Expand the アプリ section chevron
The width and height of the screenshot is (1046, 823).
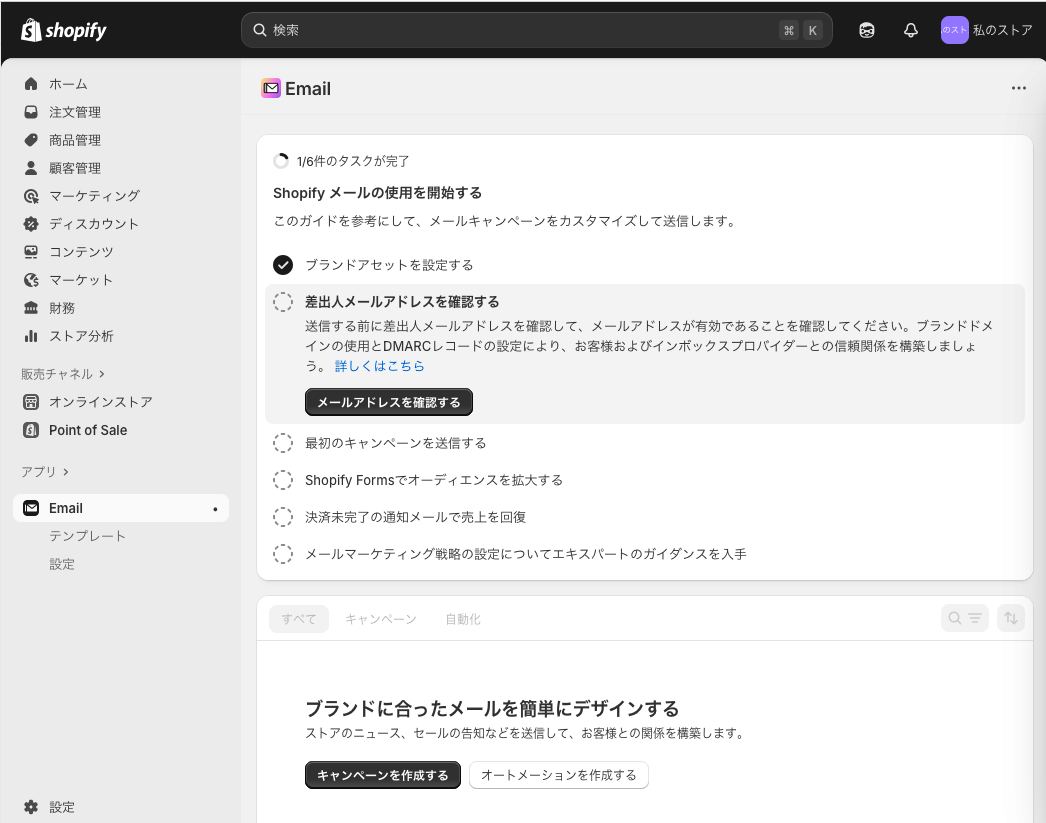tap(65, 472)
